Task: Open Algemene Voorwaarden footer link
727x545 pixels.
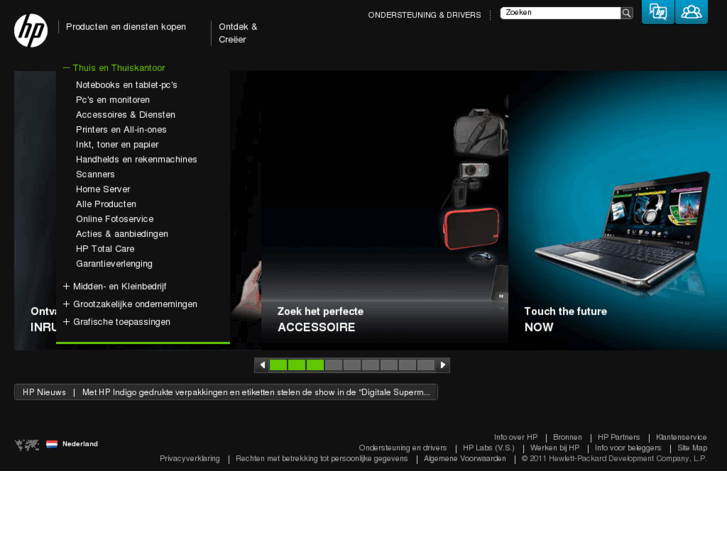Action: 465,458
